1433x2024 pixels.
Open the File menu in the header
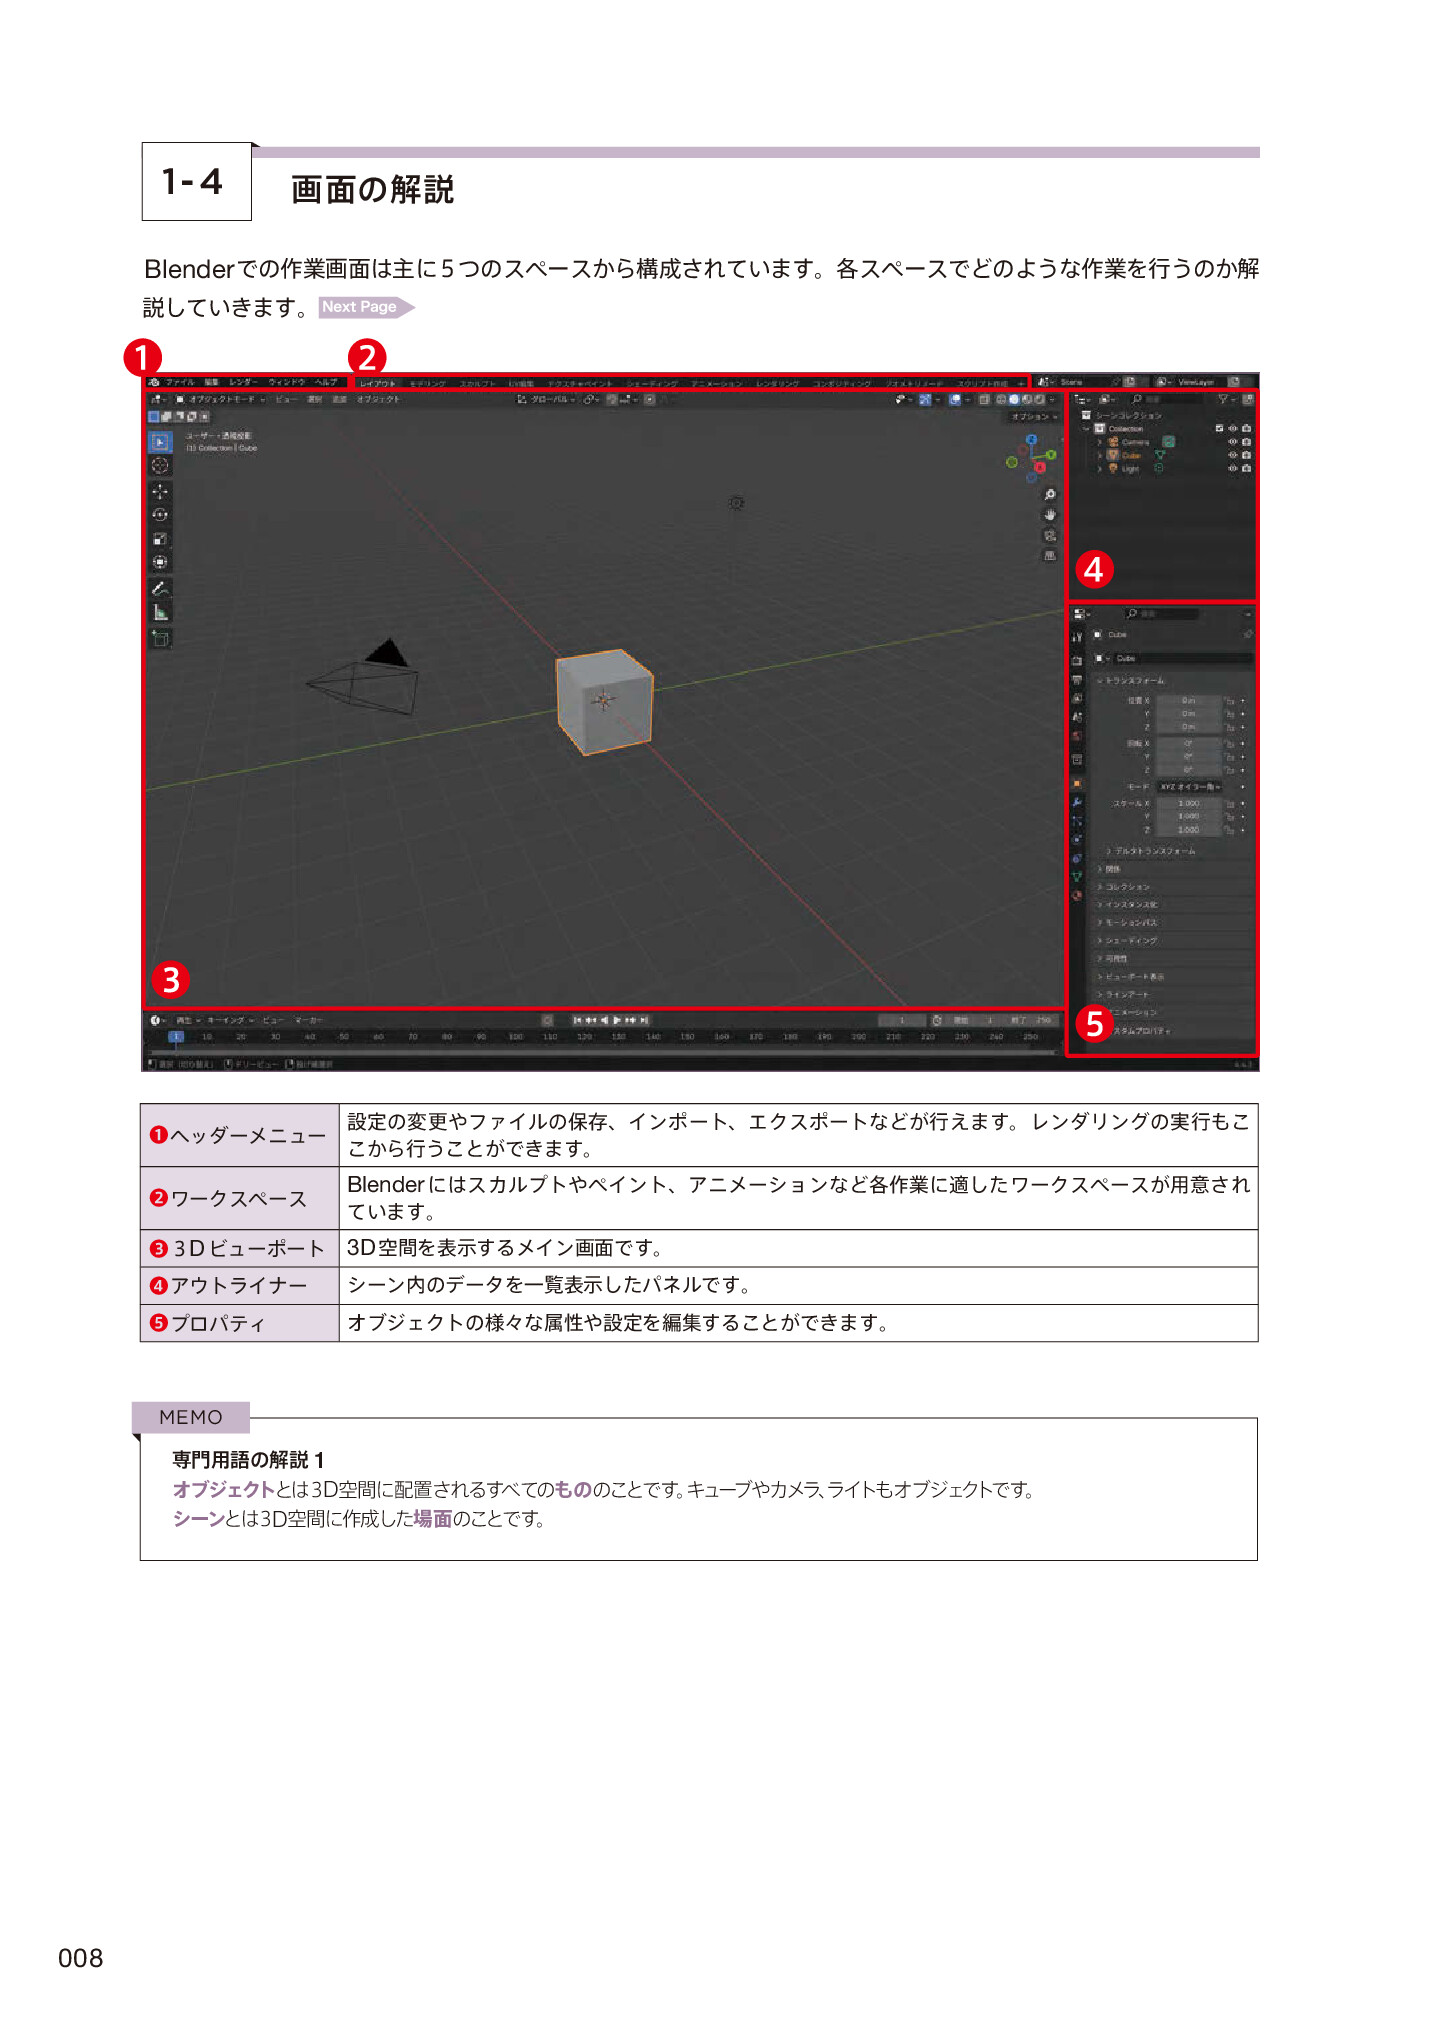(x=180, y=382)
